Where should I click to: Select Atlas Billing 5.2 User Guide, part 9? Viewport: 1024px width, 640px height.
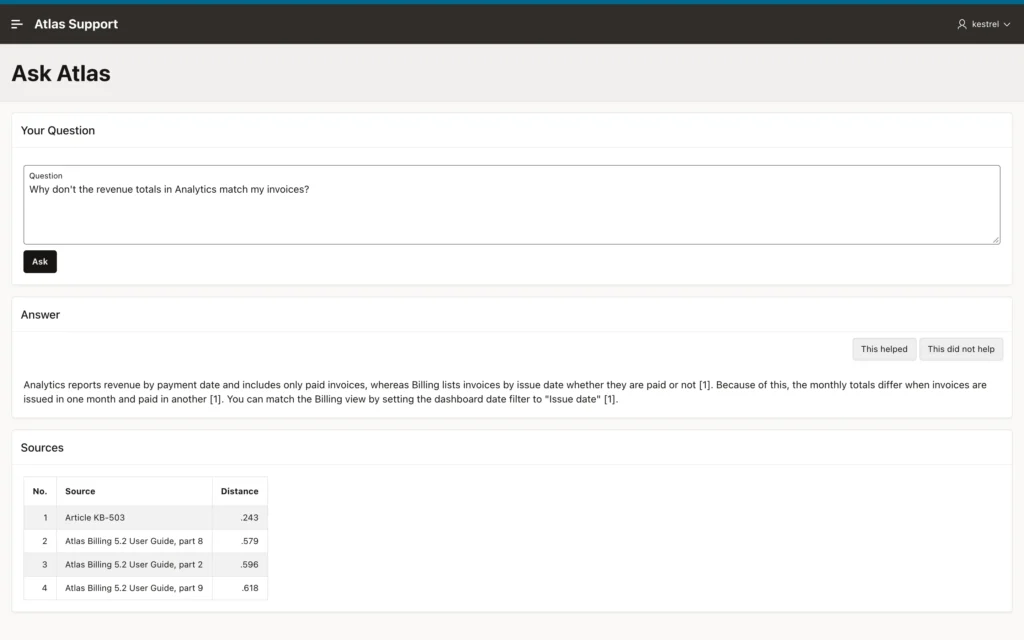pos(134,588)
